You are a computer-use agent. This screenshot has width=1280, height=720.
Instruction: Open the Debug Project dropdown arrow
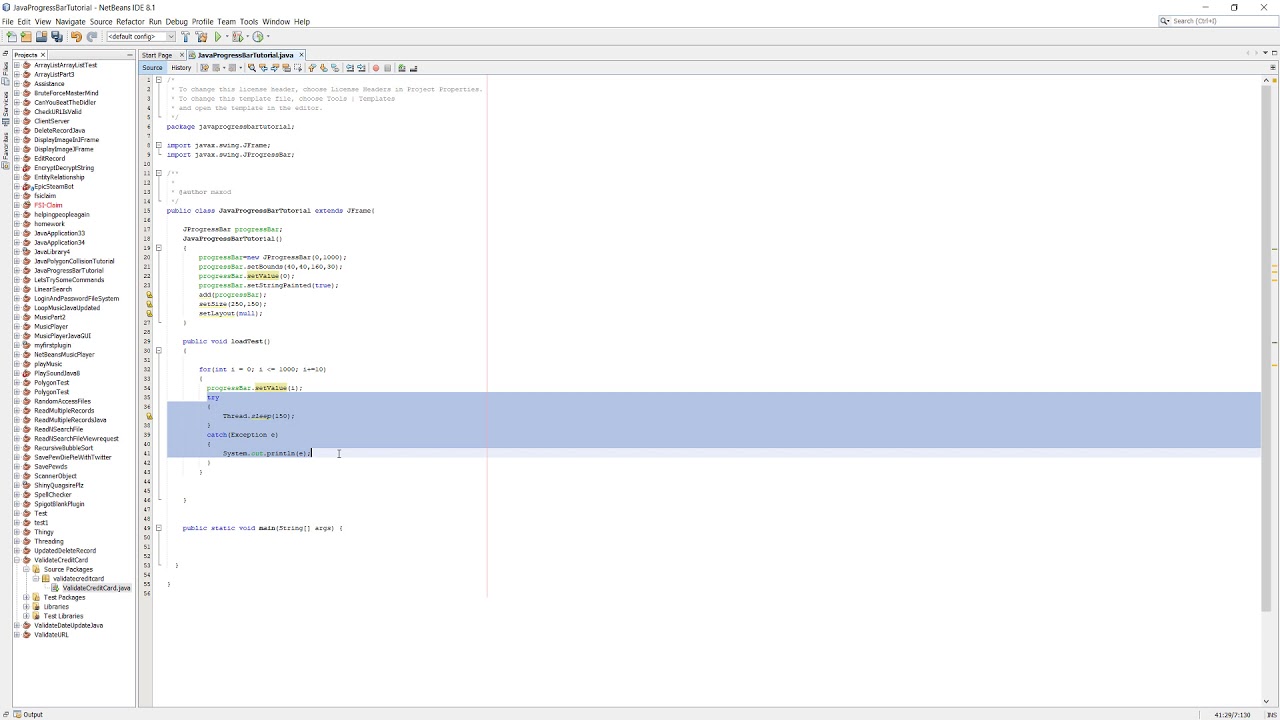pos(247,37)
